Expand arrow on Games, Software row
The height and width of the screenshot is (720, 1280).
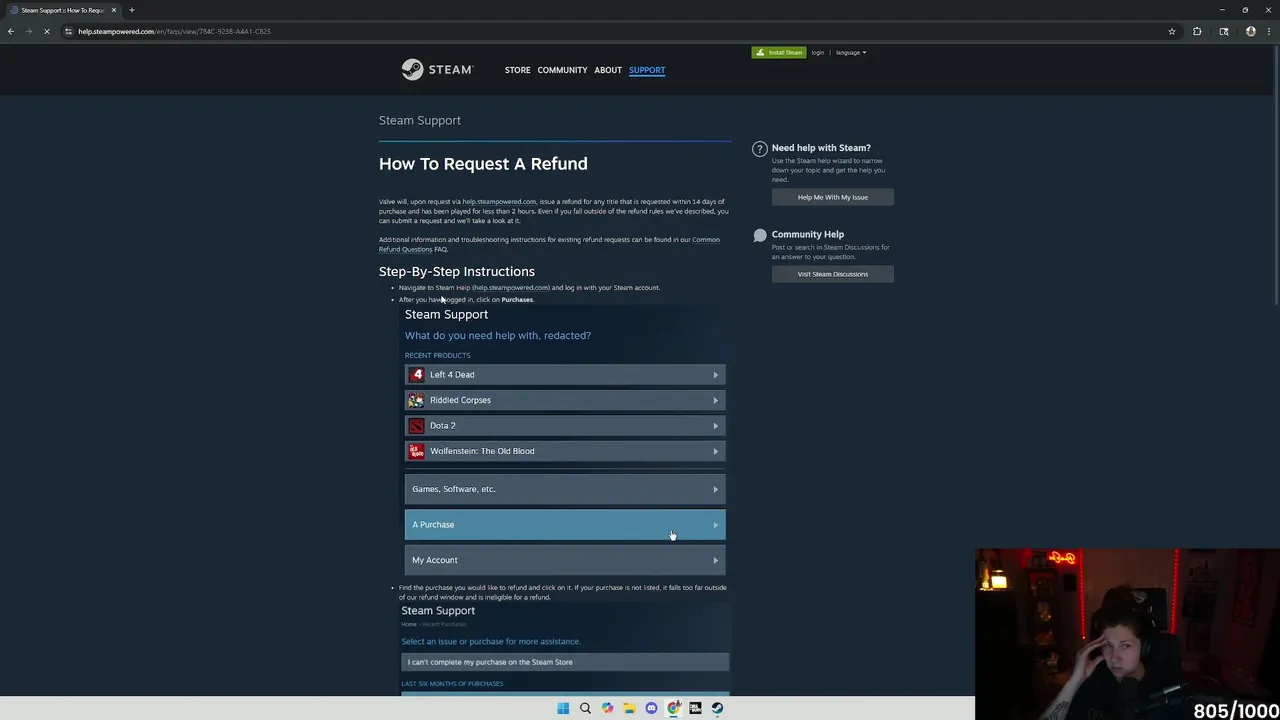(x=715, y=489)
